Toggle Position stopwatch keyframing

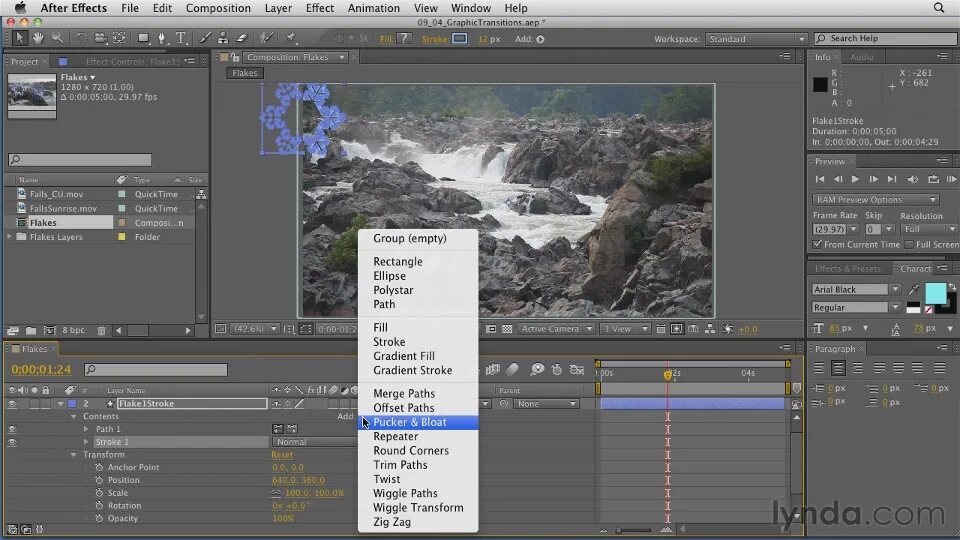99,480
